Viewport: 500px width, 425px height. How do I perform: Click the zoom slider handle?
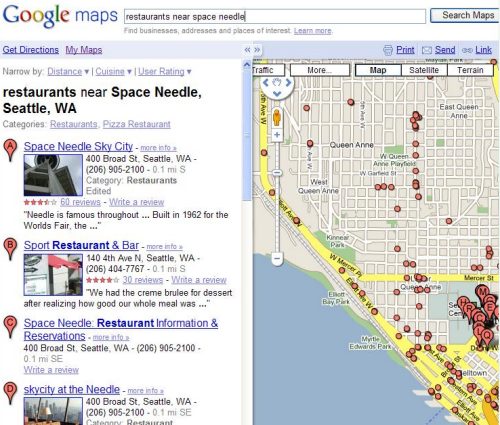pos(277,173)
